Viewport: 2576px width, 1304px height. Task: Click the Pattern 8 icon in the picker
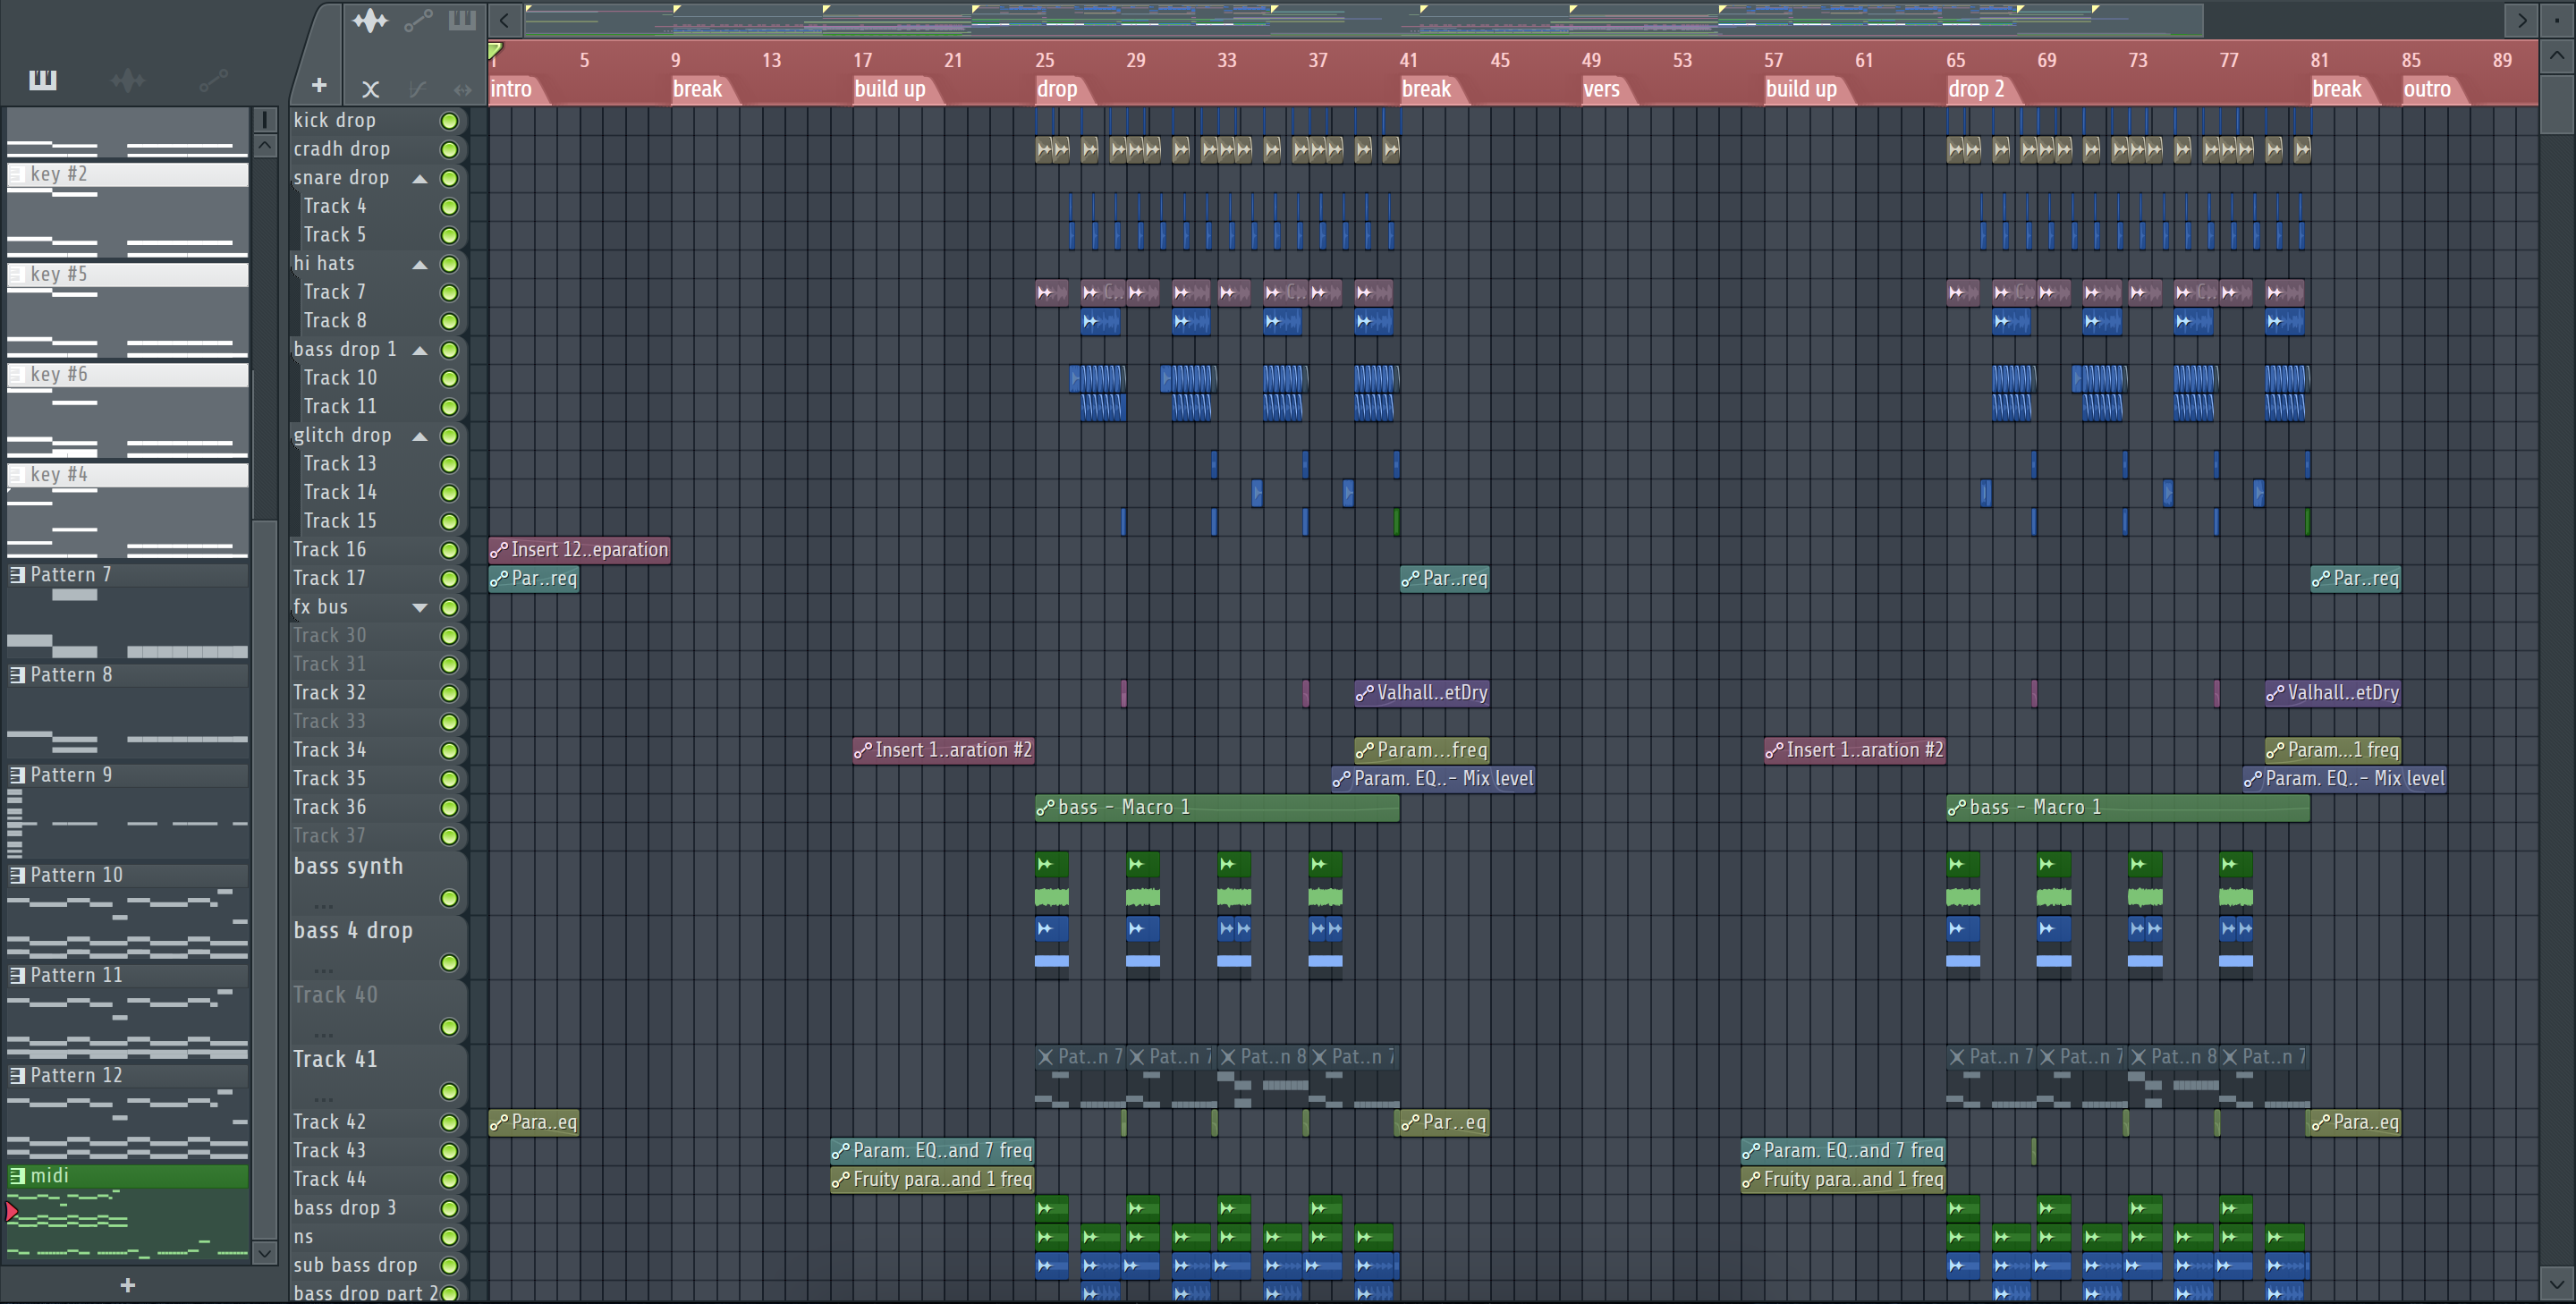pos(17,675)
